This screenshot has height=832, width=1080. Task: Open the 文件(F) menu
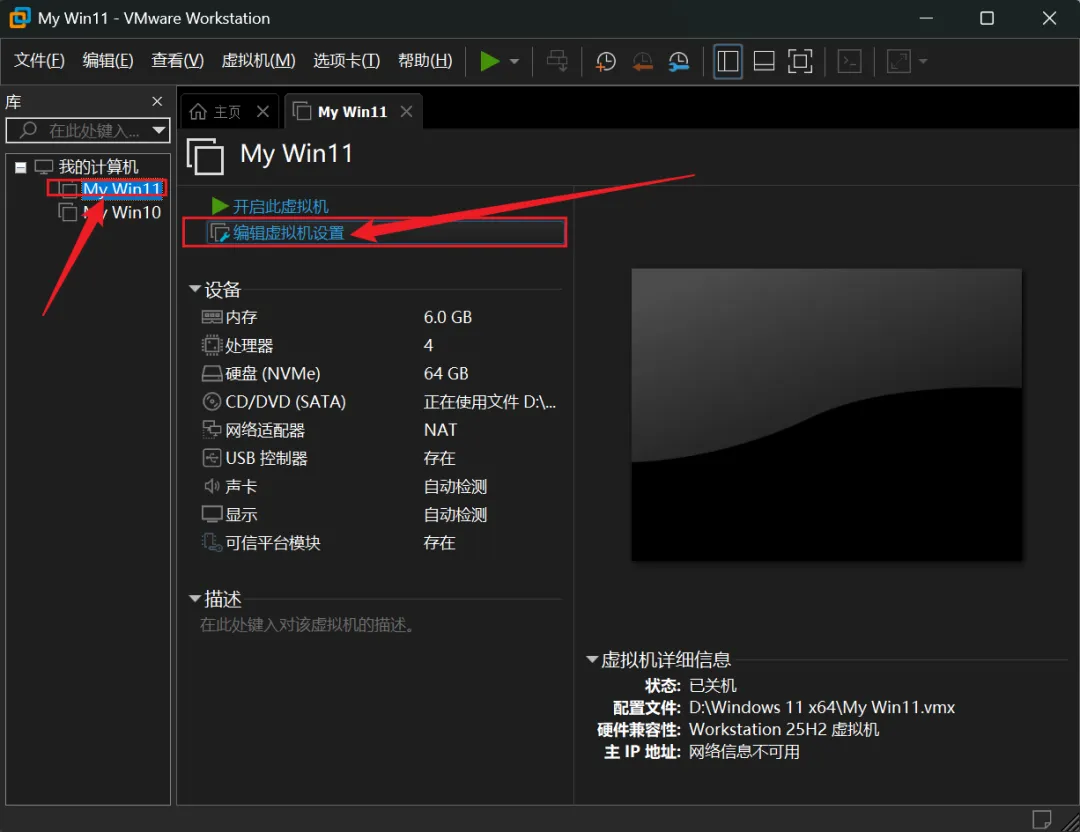pyautogui.click(x=39, y=61)
